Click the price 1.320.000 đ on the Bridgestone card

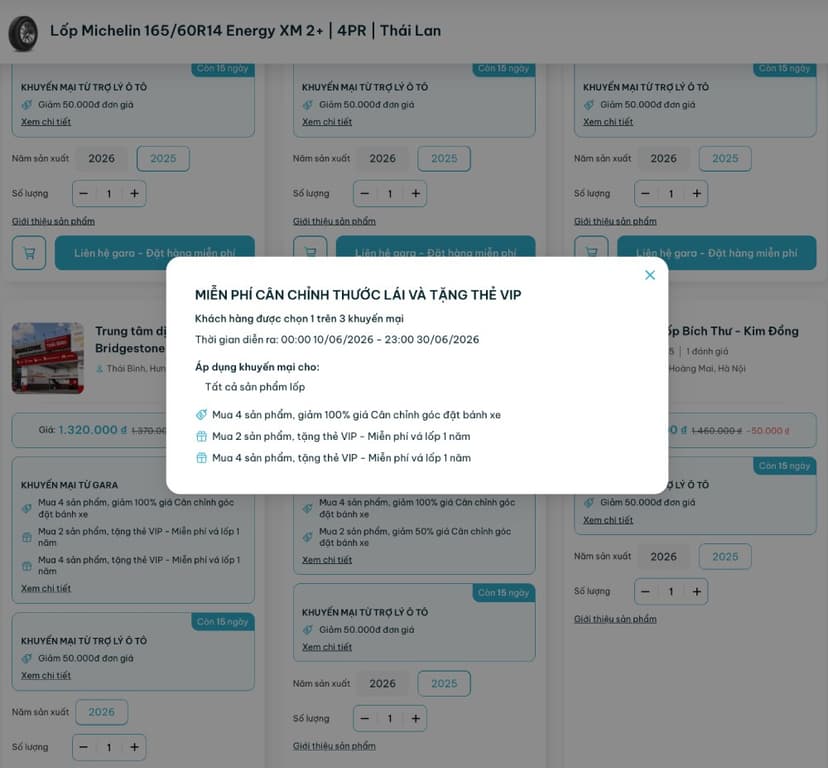tap(92, 430)
